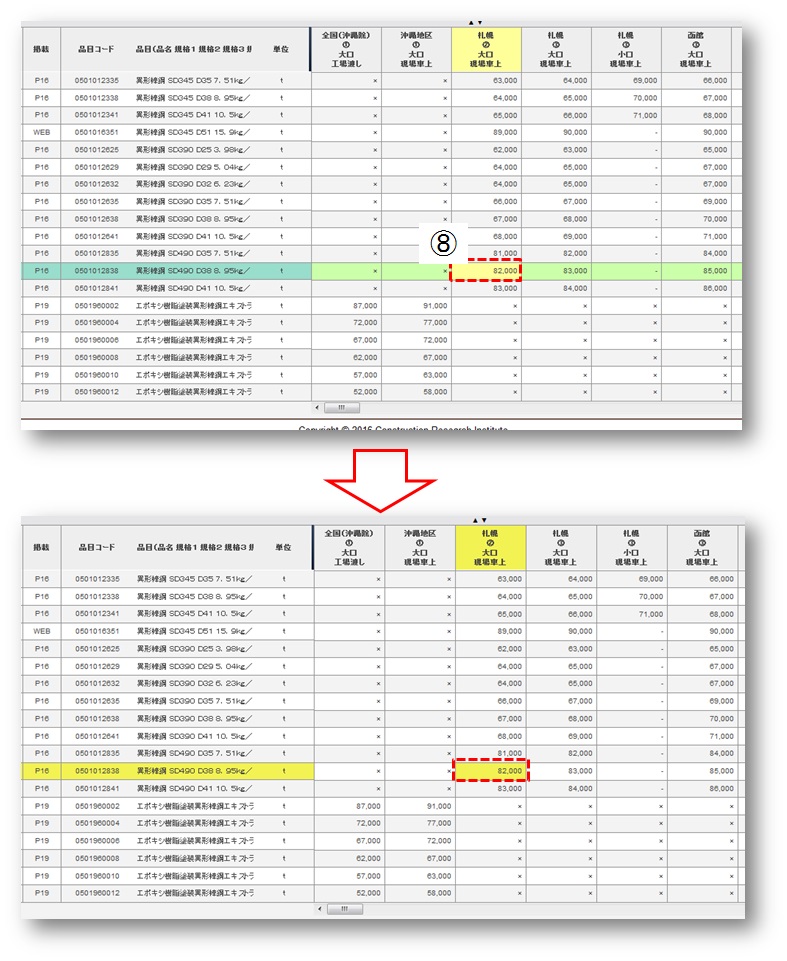Click 89,000 cell in lower table
This screenshot has width=787, height=961.
coord(490,631)
